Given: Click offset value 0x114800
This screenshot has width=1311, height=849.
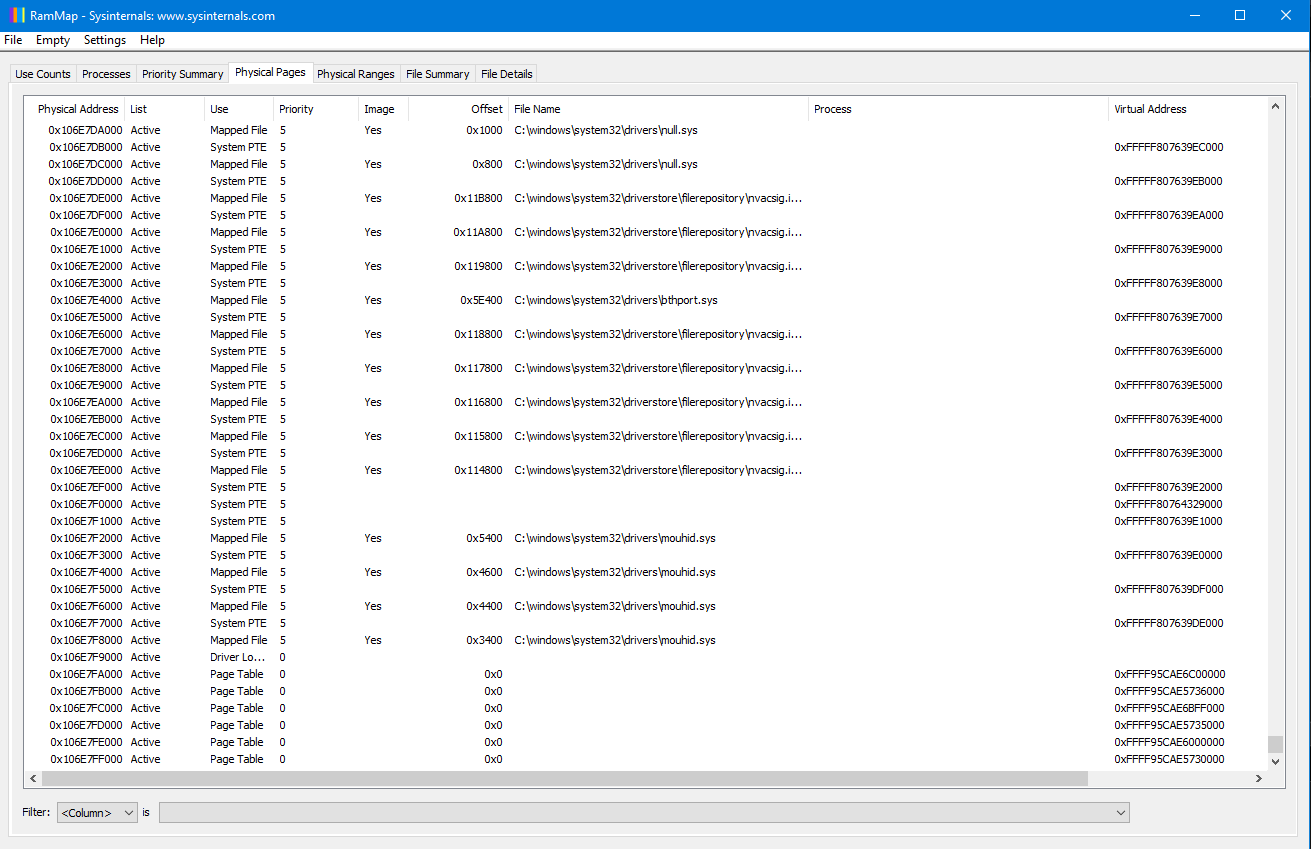Looking at the screenshot, I should pyautogui.click(x=478, y=470).
